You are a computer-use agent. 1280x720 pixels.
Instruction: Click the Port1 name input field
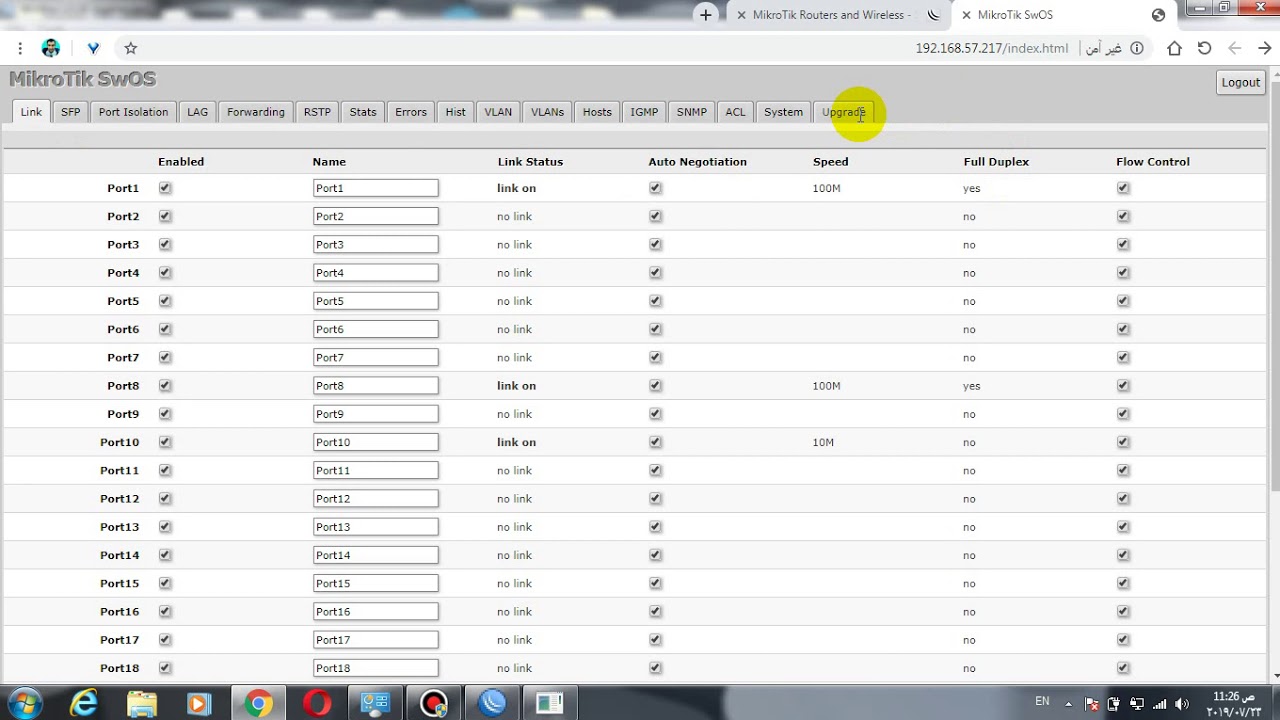pyautogui.click(x=375, y=188)
